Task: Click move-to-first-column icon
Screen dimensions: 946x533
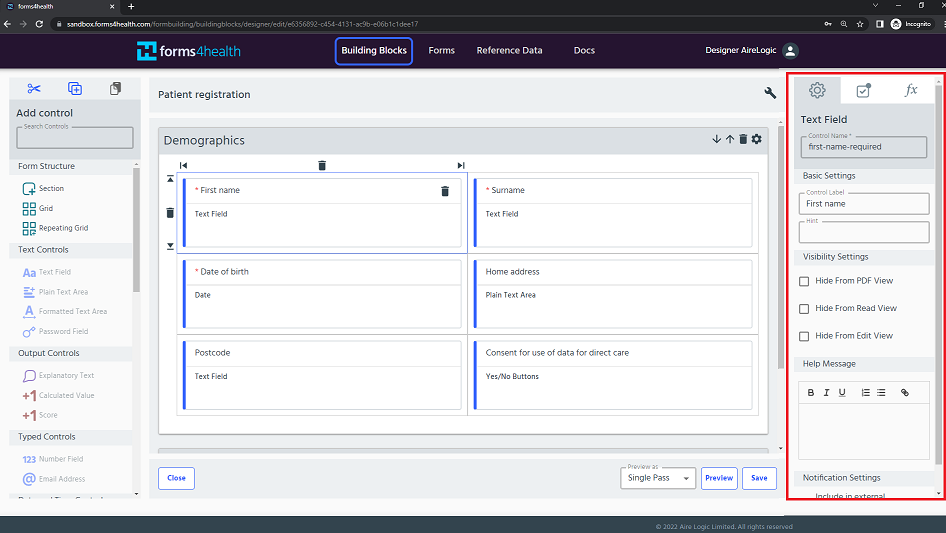Action: point(183,165)
